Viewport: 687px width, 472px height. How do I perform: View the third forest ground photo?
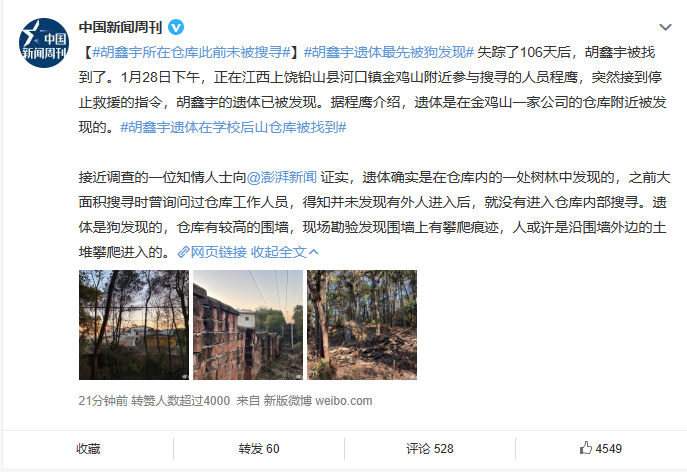[362, 325]
